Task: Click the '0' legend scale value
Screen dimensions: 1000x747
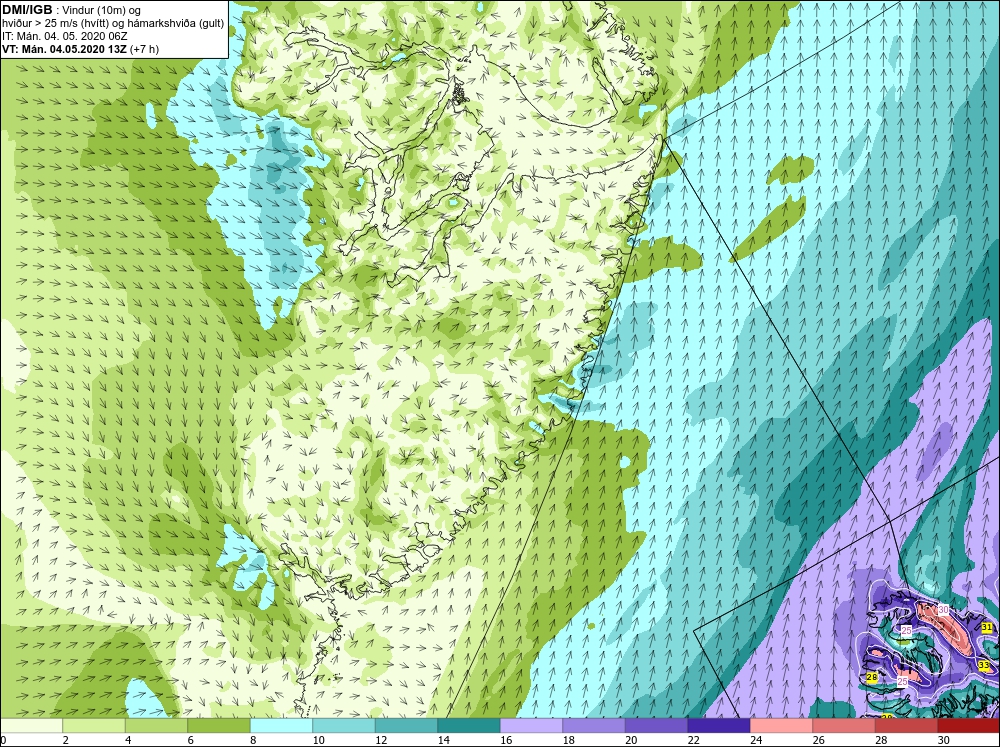Action: (x=3, y=740)
